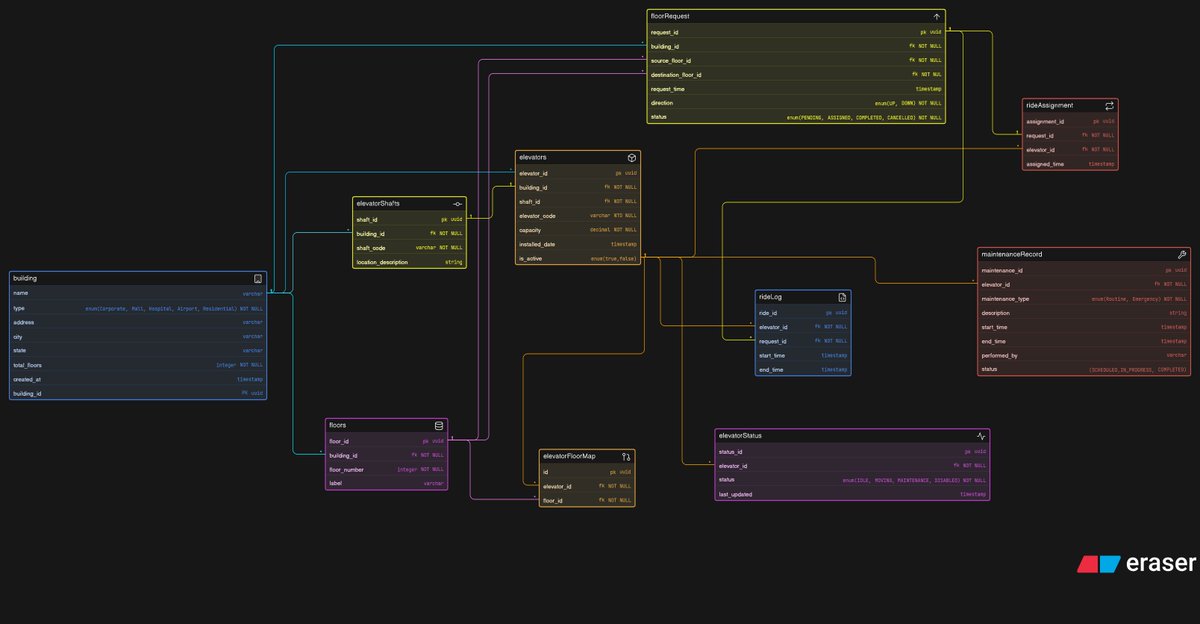Click last_updated field in elevatorStatus
This screenshot has height=624, width=1200.
pos(852,494)
